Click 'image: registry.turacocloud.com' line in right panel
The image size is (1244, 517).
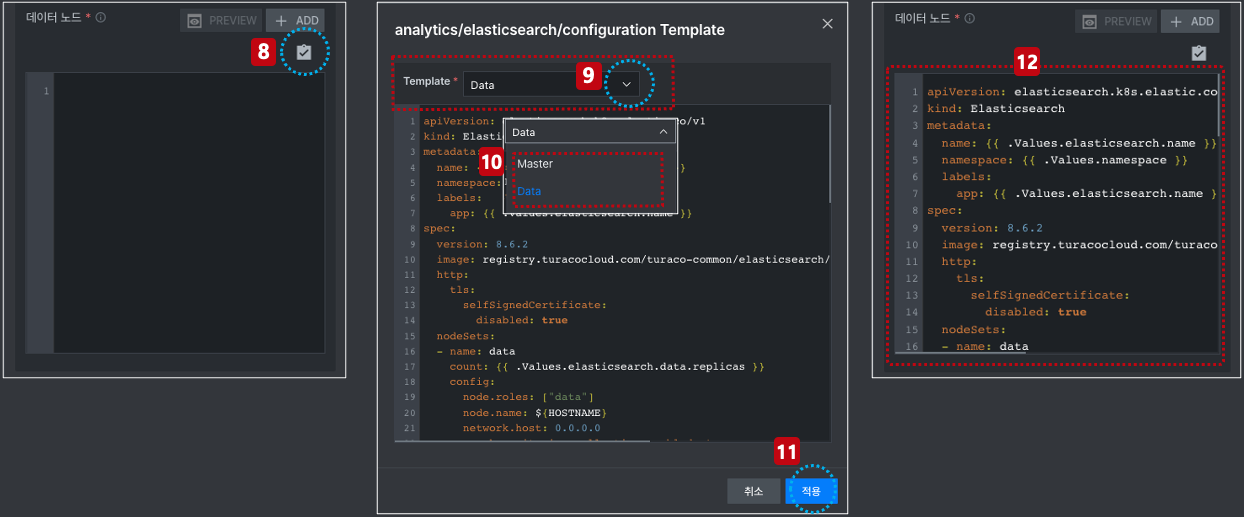[x=1079, y=245]
